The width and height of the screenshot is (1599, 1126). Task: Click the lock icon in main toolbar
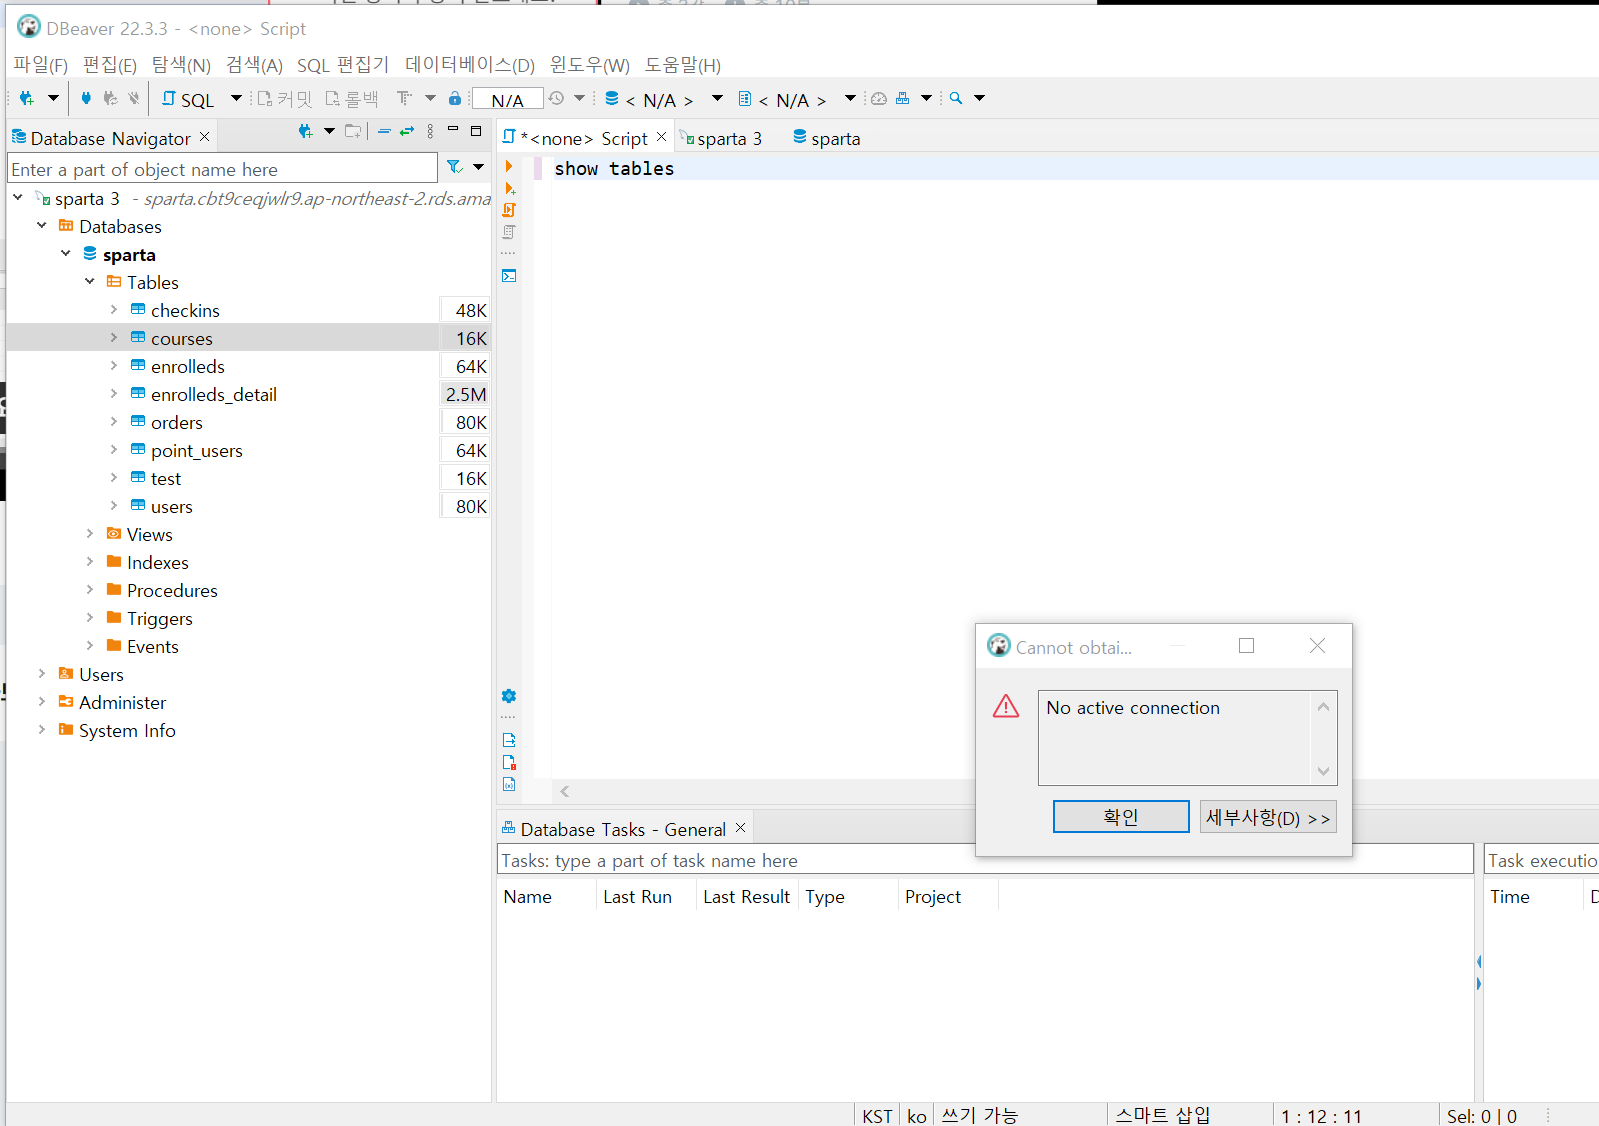click(x=455, y=98)
